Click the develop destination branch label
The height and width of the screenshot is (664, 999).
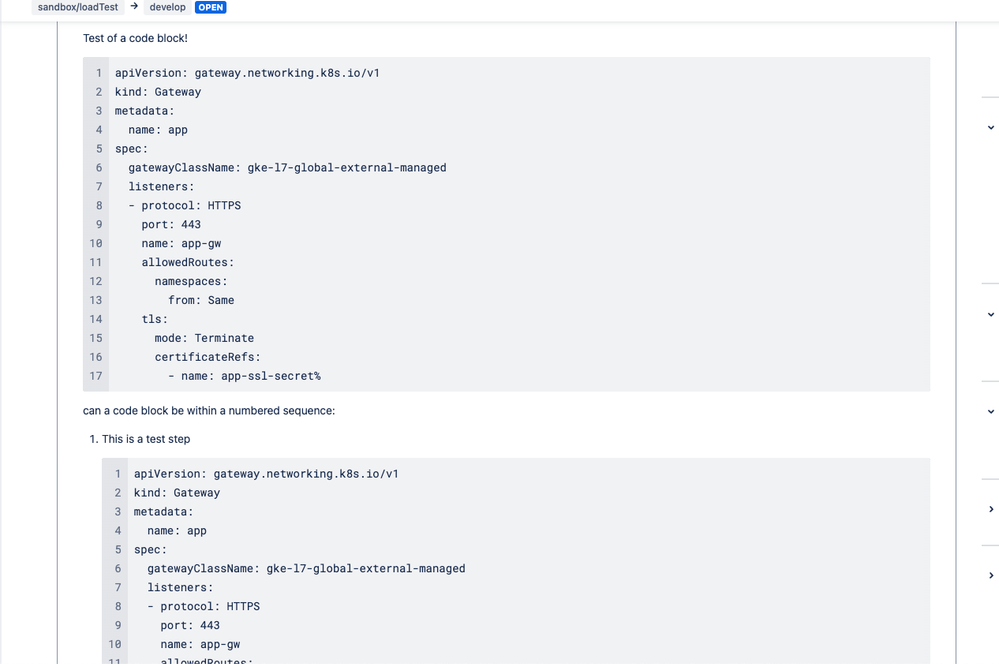167,7
